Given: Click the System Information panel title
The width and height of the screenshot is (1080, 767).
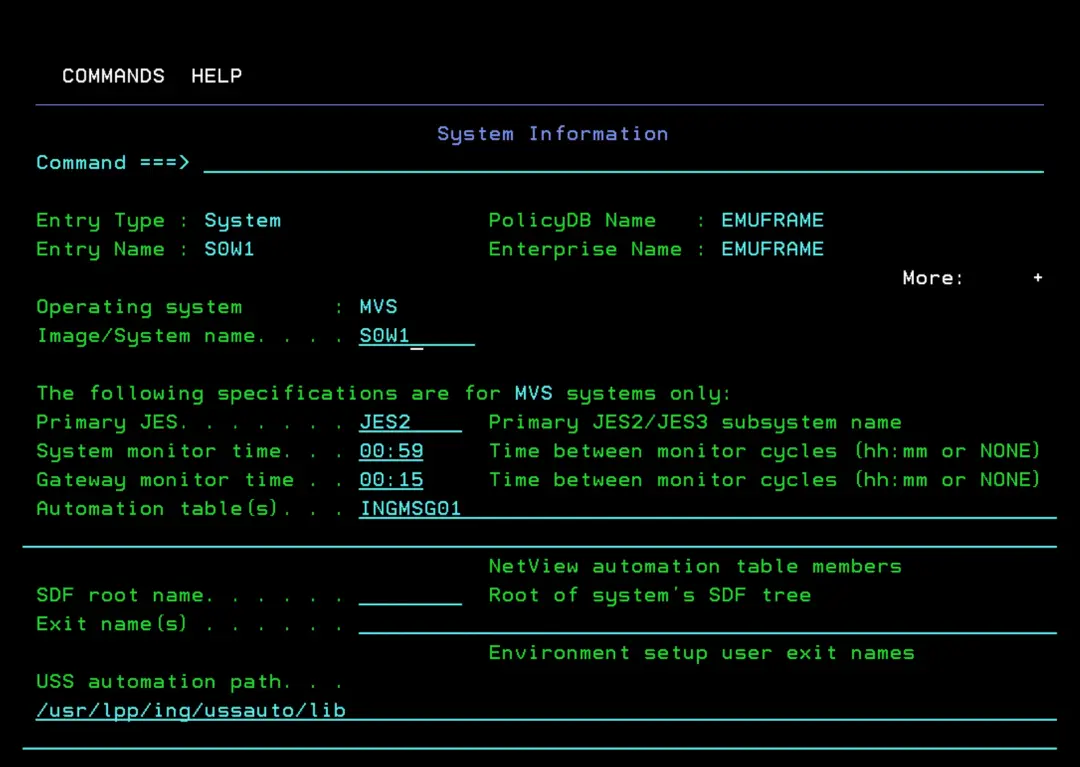Looking at the screenshot, I should (x=552, y=134).
